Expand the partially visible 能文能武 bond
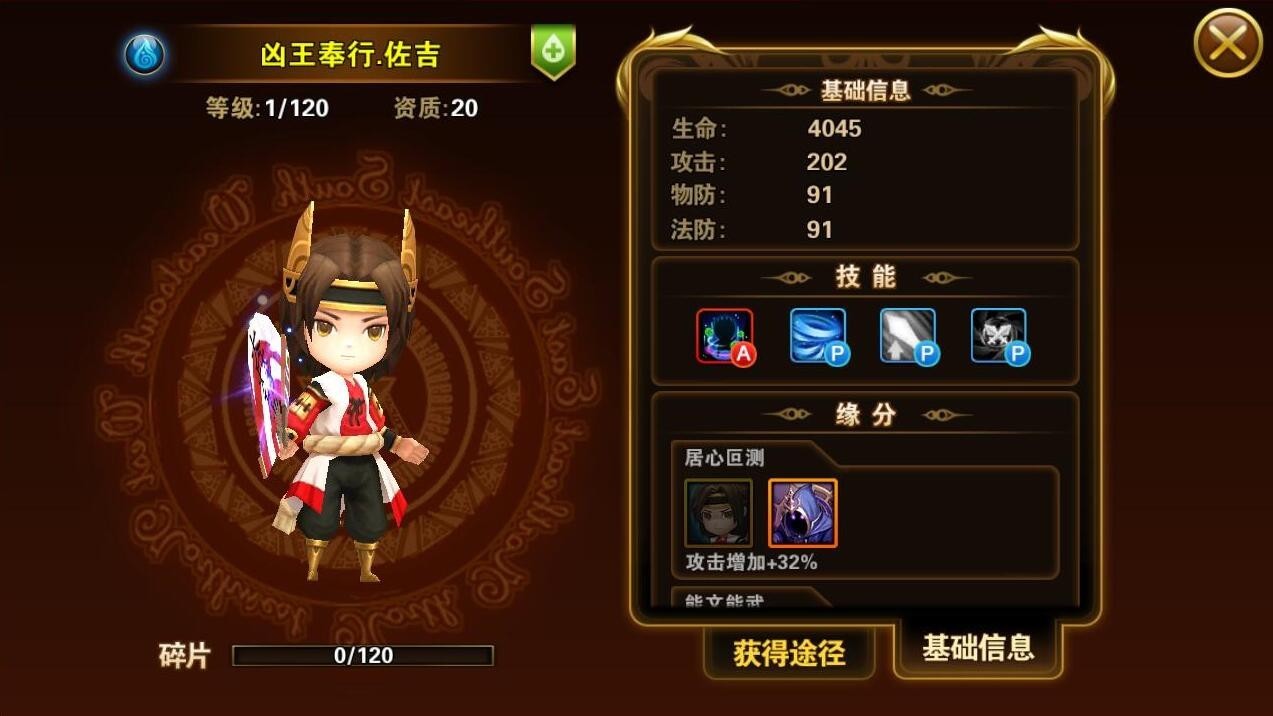 coord(725,600)
